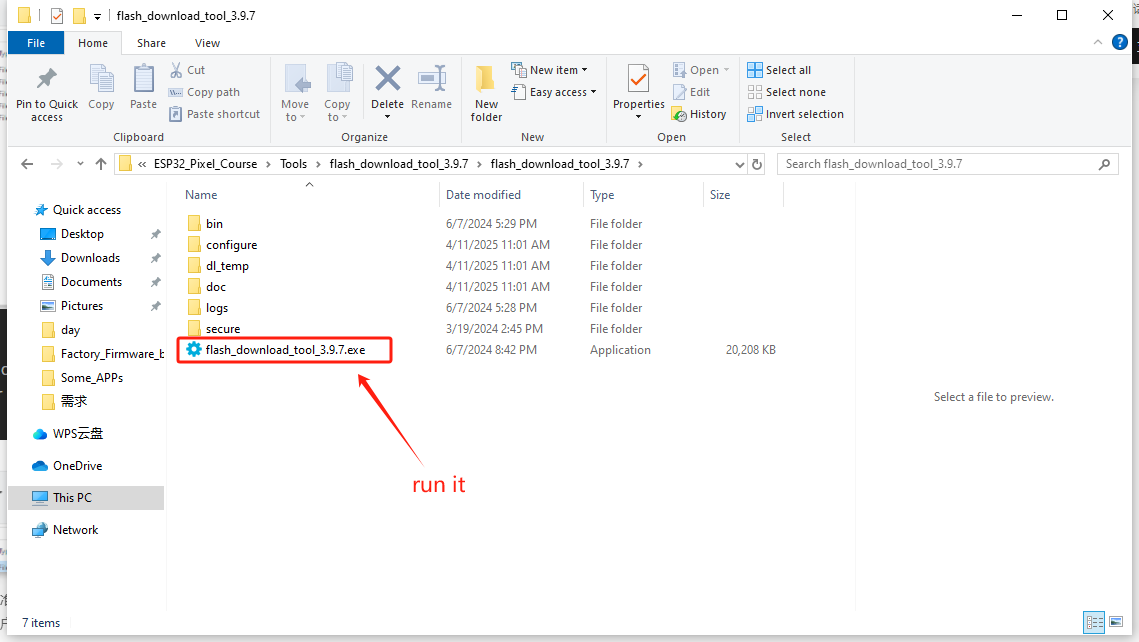Click Copy path in Clipboard group
Image resolution: width=1139 pixels, height=642 pixels.
(x=204, y=92)
